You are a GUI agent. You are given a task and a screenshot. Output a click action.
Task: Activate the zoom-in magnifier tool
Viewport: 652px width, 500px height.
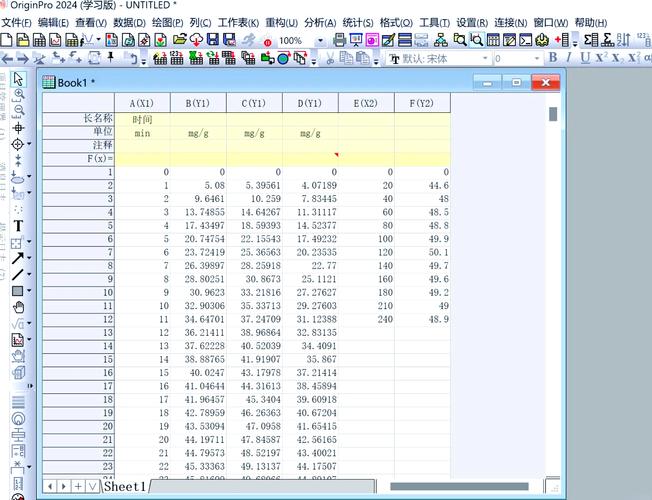pyautogui.click(x=18, y=95)
